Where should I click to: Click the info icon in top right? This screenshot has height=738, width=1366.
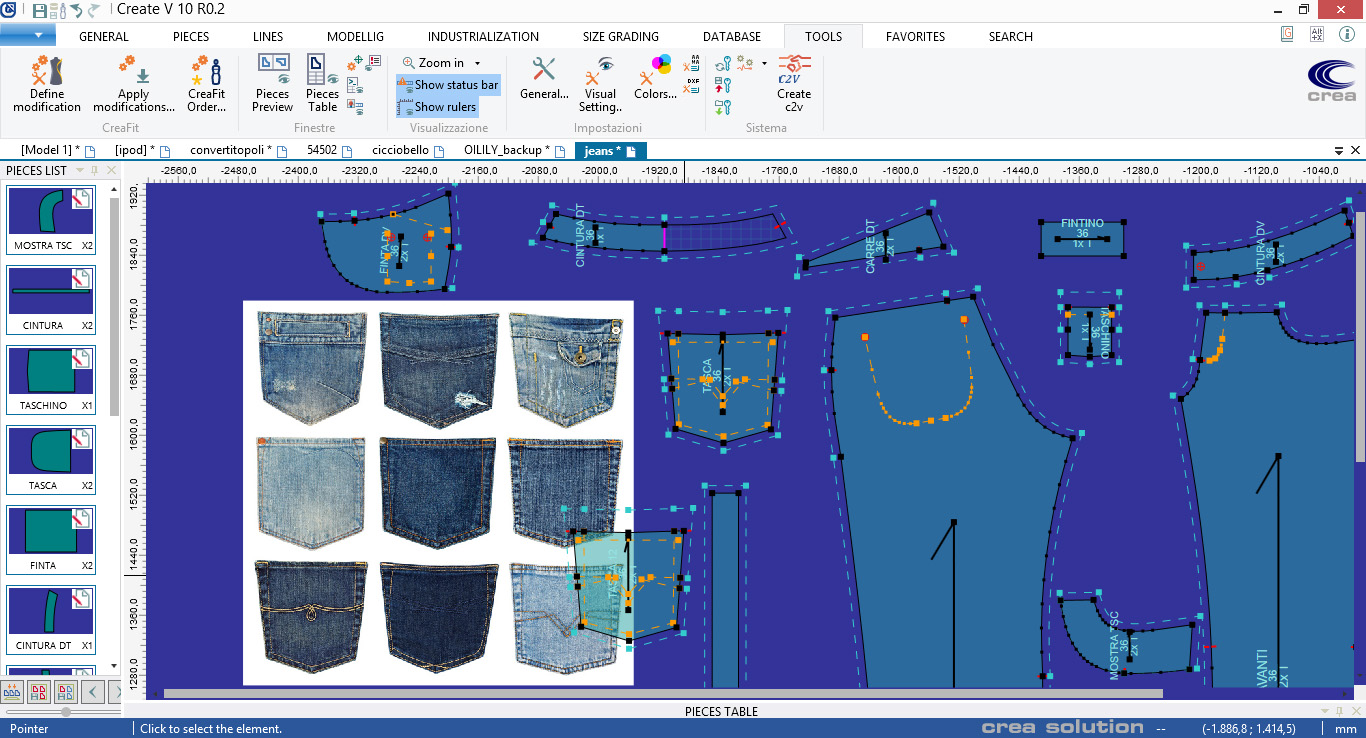[1346, 34]
